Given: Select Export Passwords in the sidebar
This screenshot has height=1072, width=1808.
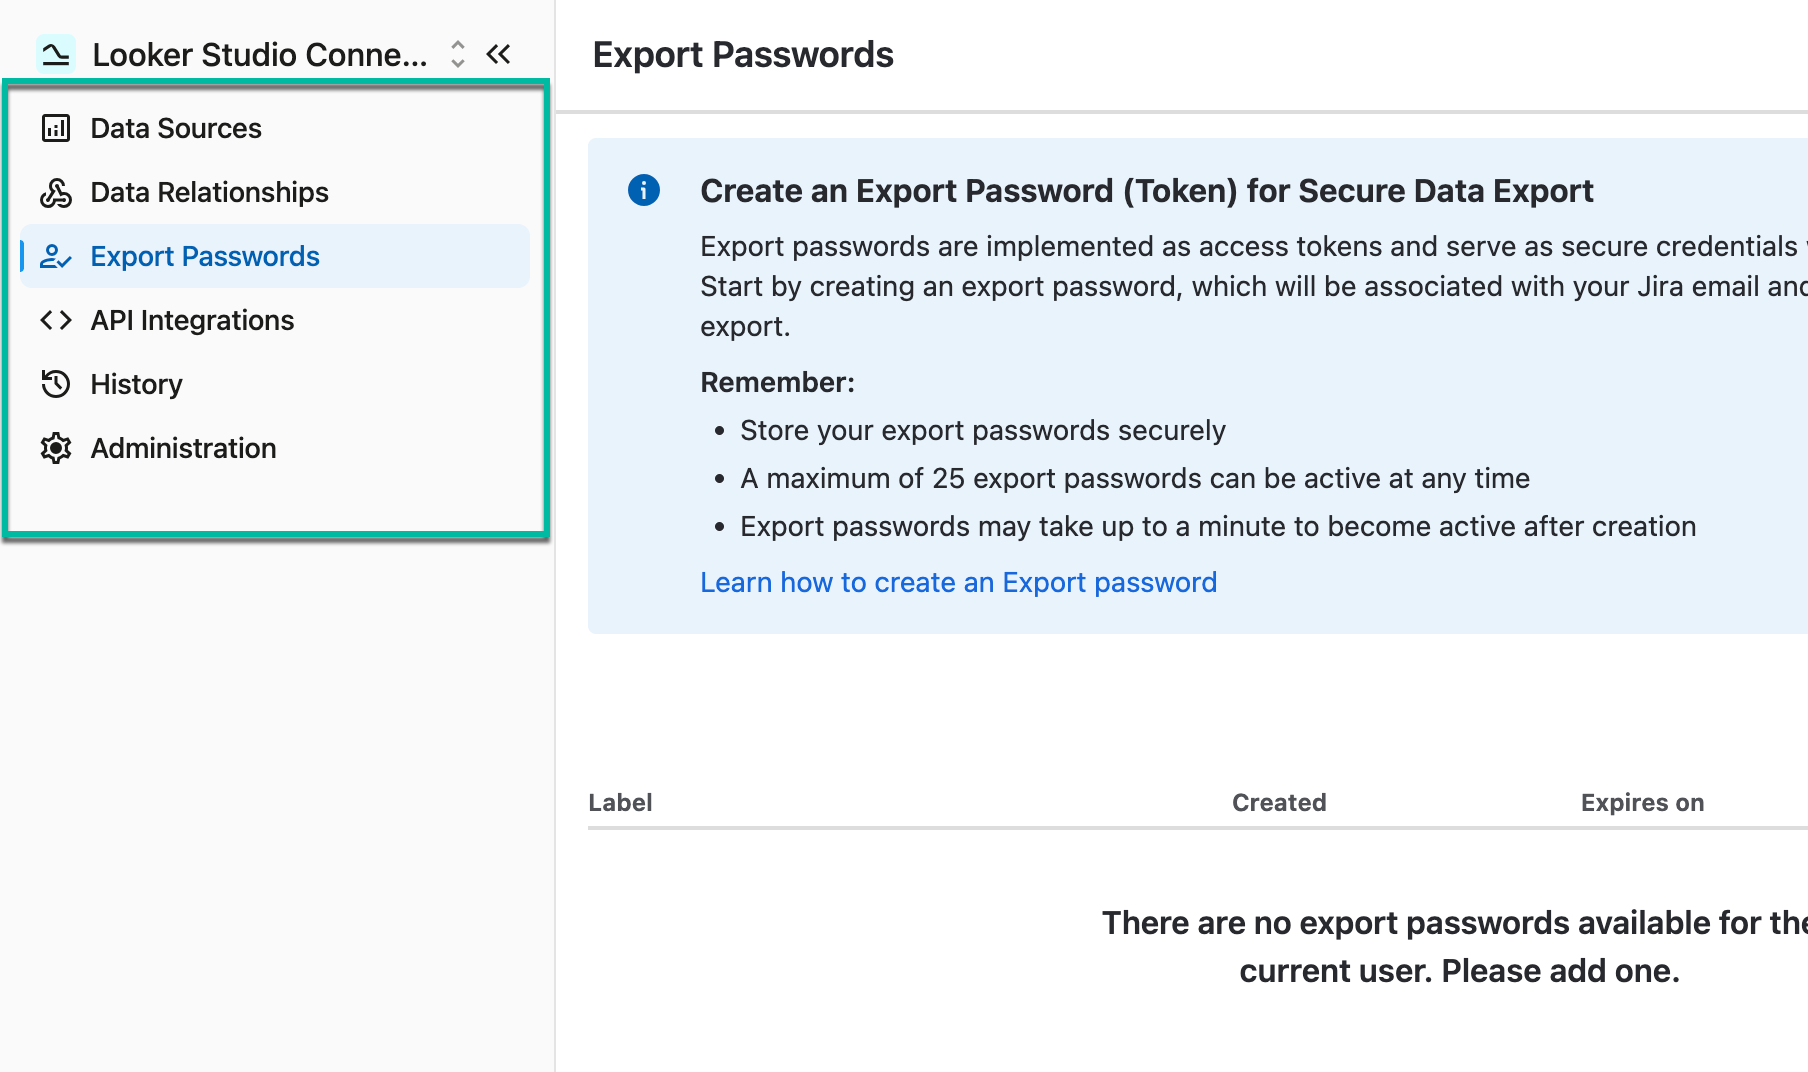Looking at the screenshot, I should click(275, 256).
